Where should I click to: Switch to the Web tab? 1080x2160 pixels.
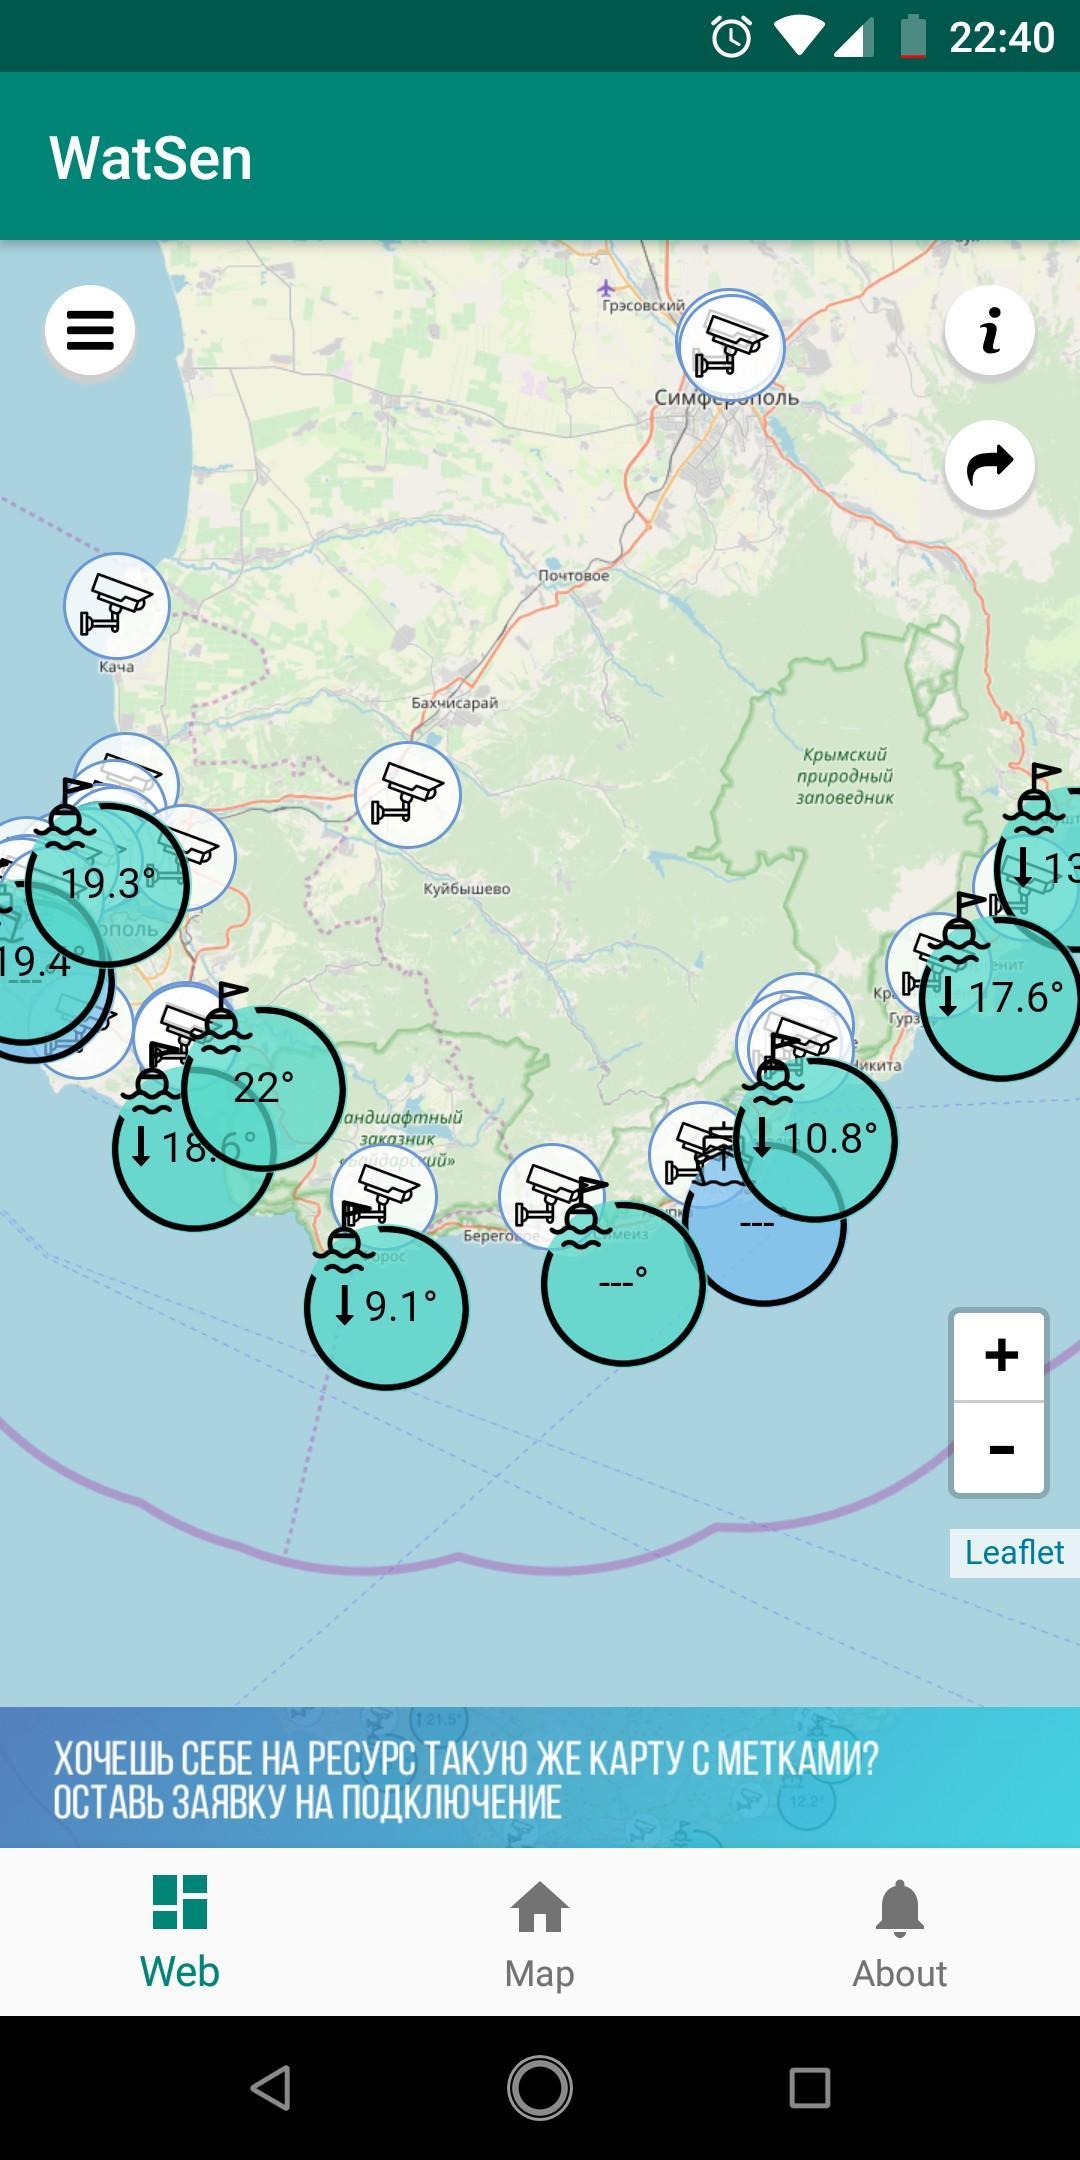tap(180, 1930)
